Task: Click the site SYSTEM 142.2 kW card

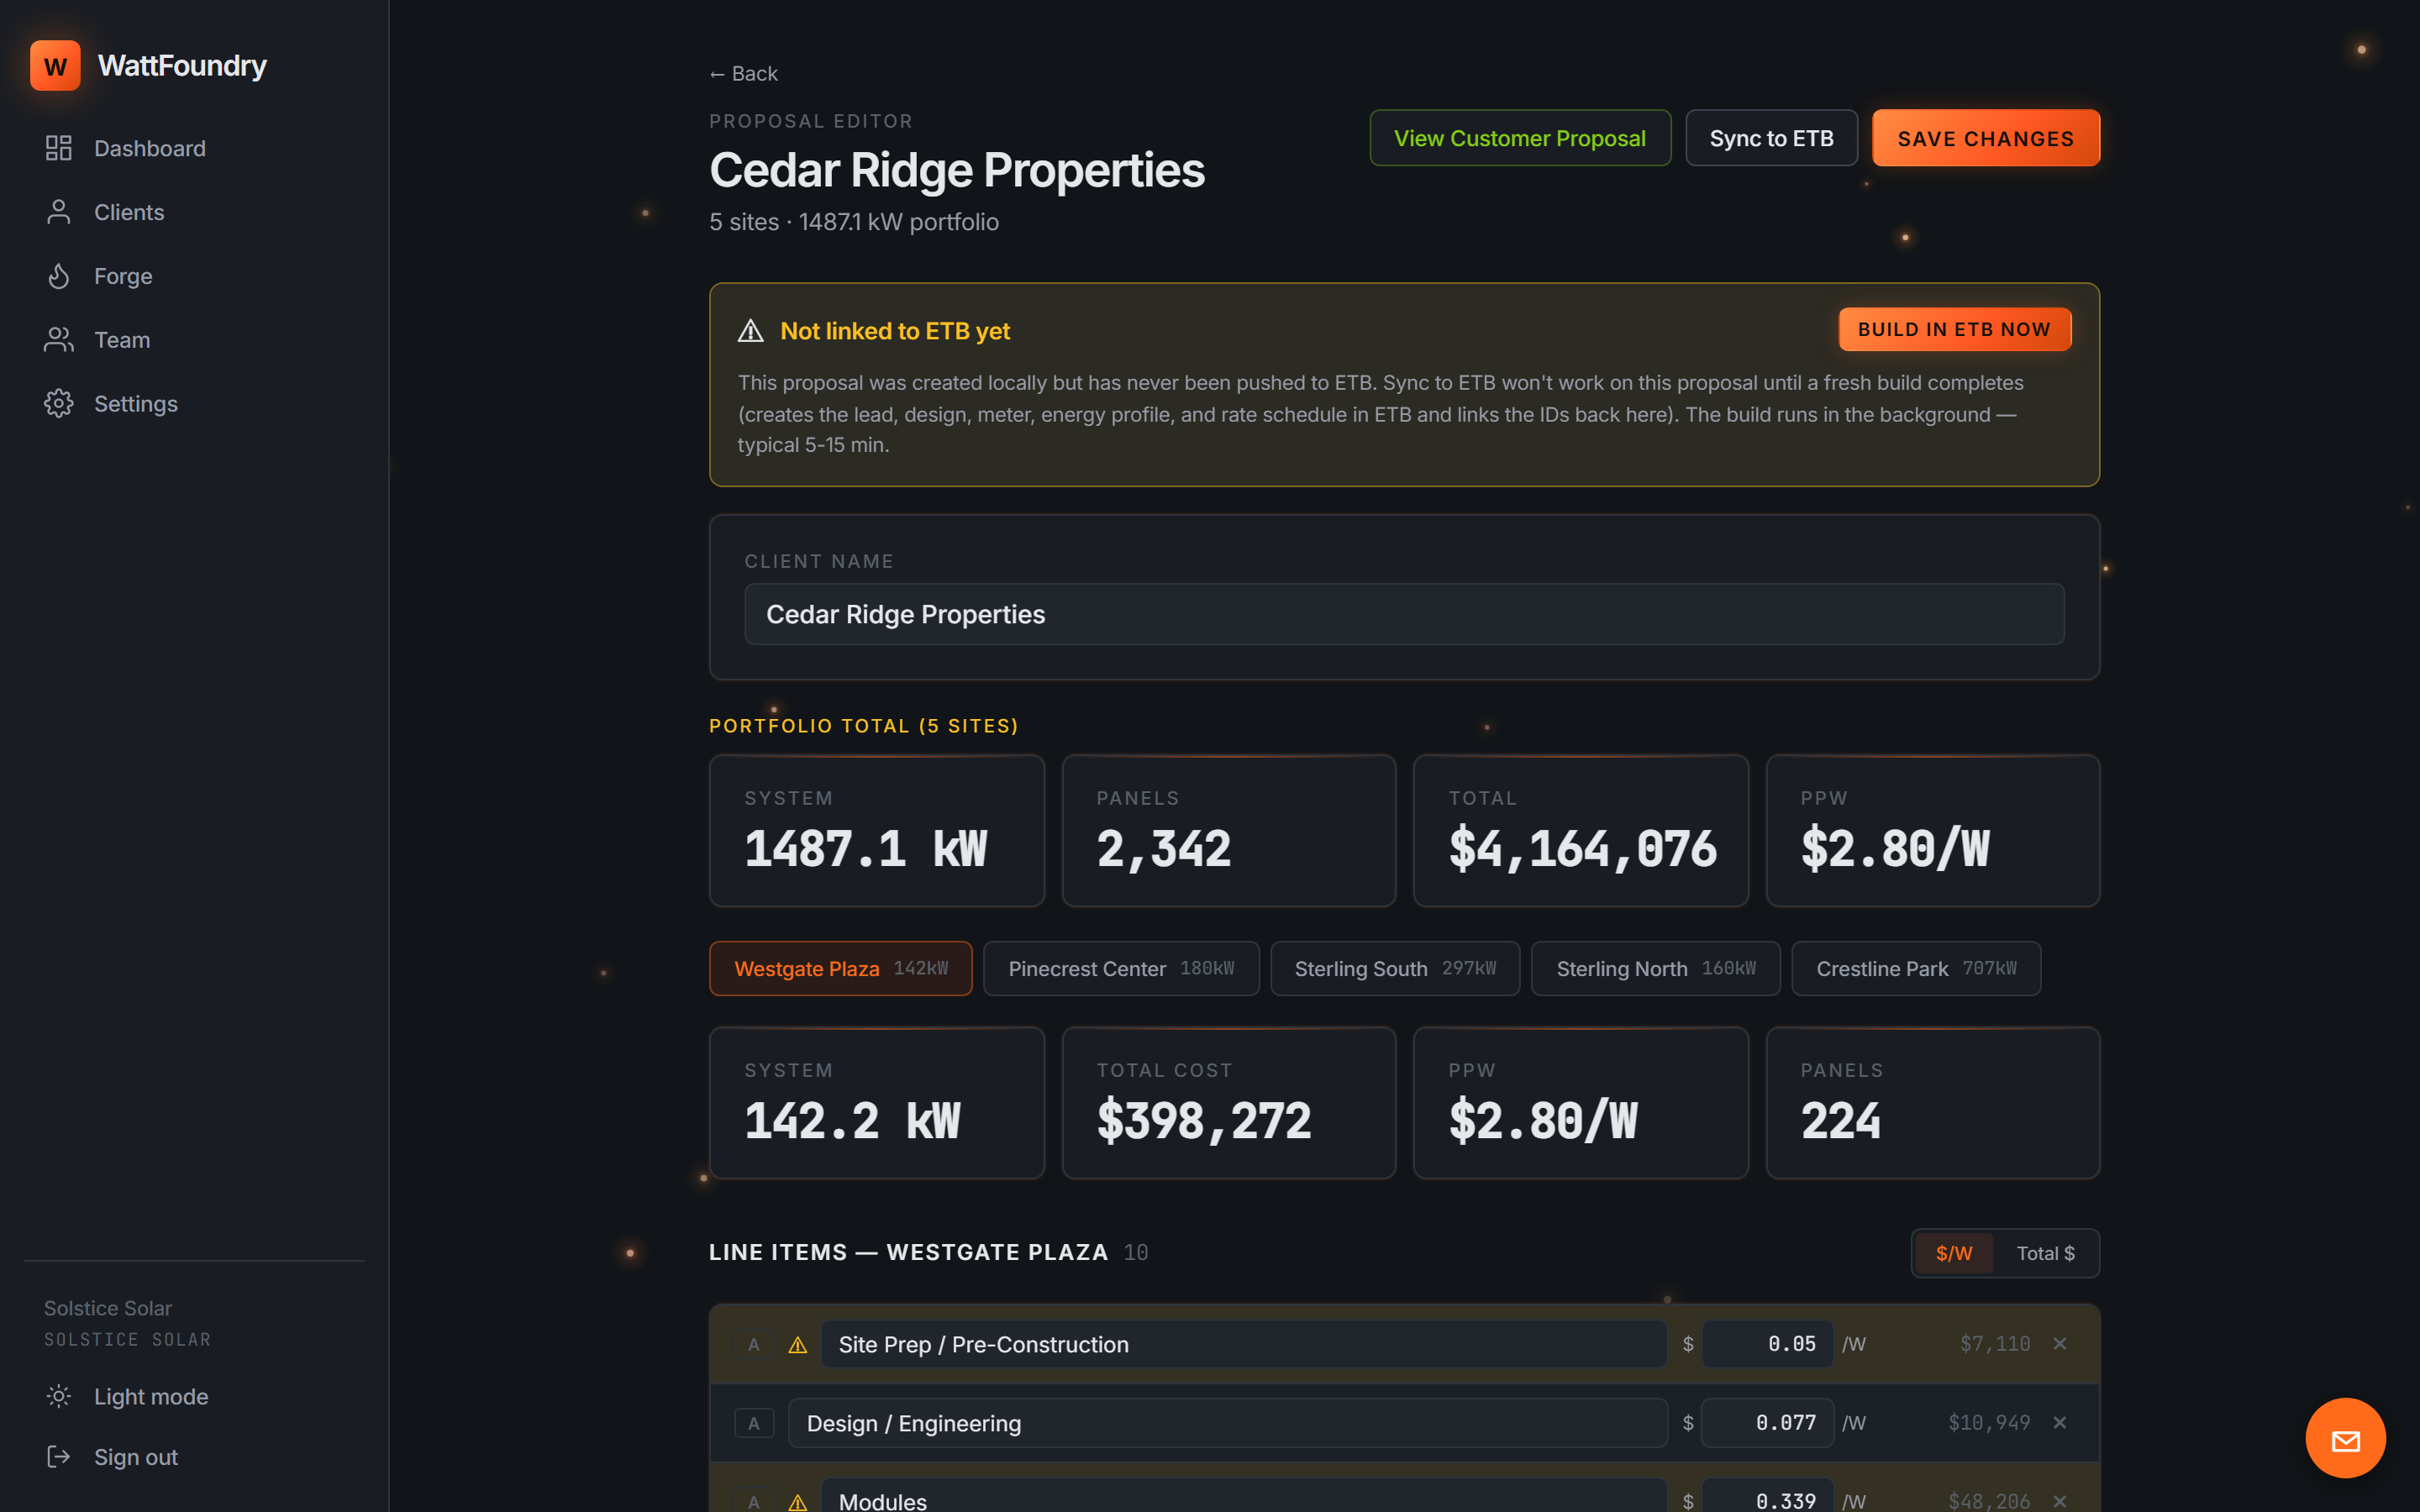Action: (877, 1103)
